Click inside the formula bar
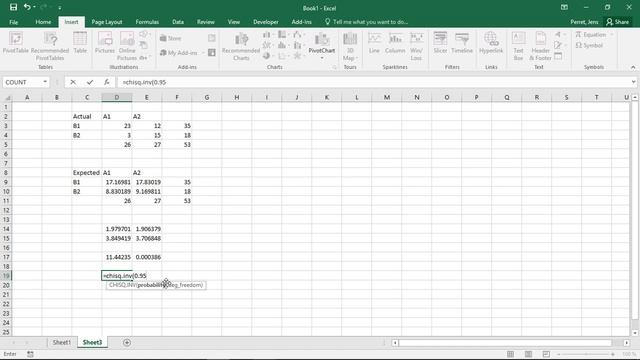 coord(373,82)
